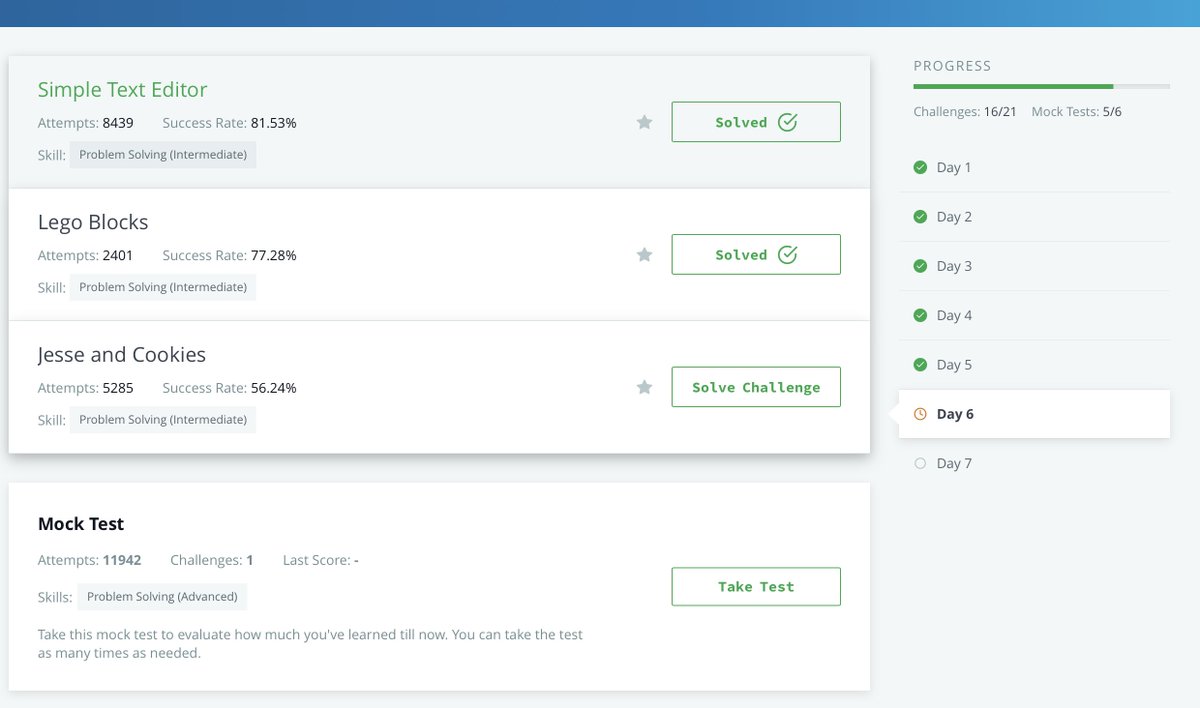Click the mock test description text
Image resolution: width=1200 pixels, height=708 pixels.
pyautogui.click(x=310, y=644)
